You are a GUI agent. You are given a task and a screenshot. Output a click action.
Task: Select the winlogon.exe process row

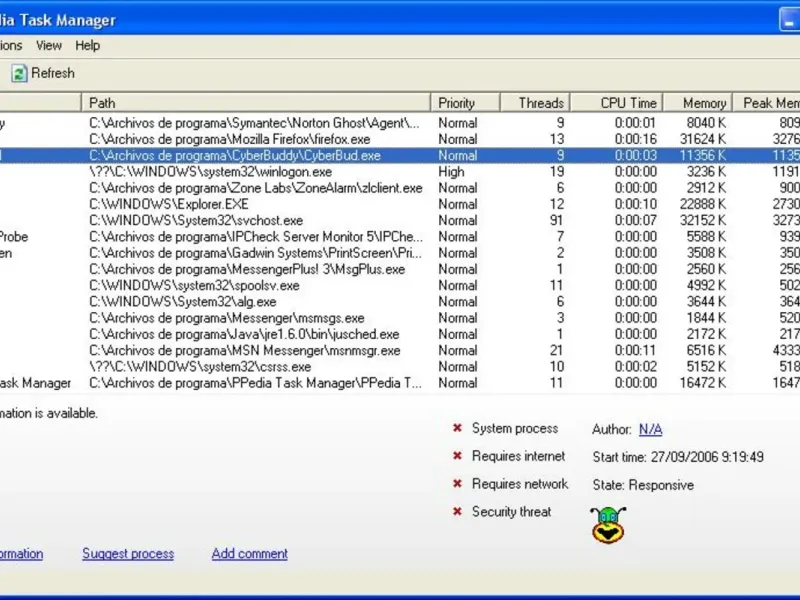[400, 172]
